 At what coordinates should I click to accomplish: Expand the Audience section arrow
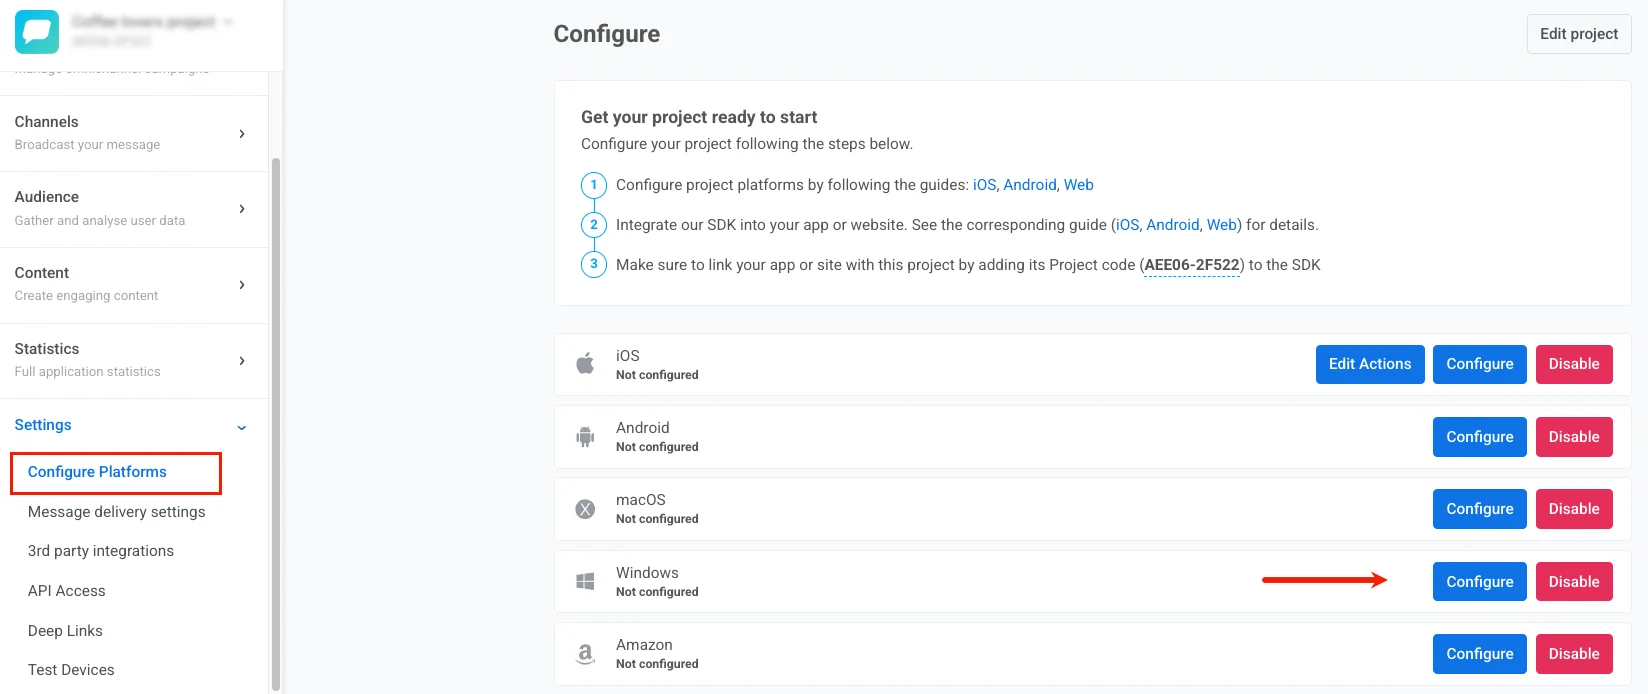click(x=242, y=209)
